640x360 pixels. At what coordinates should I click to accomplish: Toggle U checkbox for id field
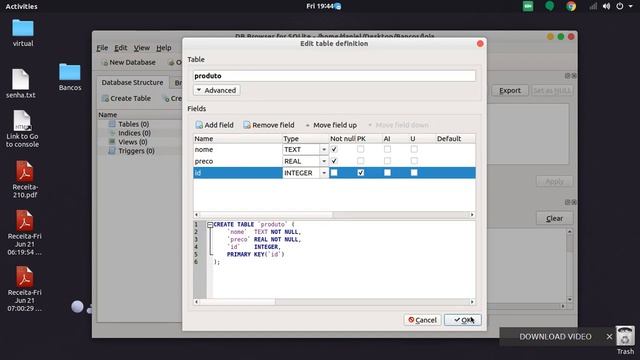pos(414,173)
